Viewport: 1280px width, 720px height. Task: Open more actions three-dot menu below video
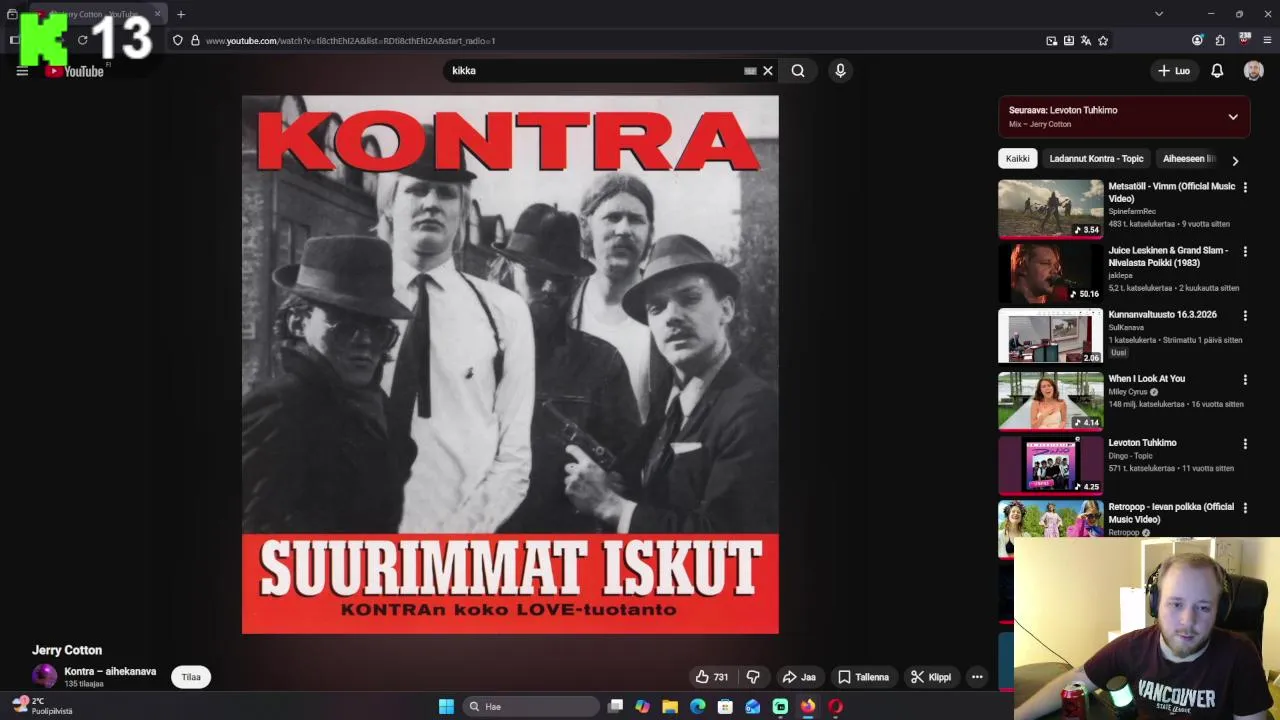coord(977,677)
